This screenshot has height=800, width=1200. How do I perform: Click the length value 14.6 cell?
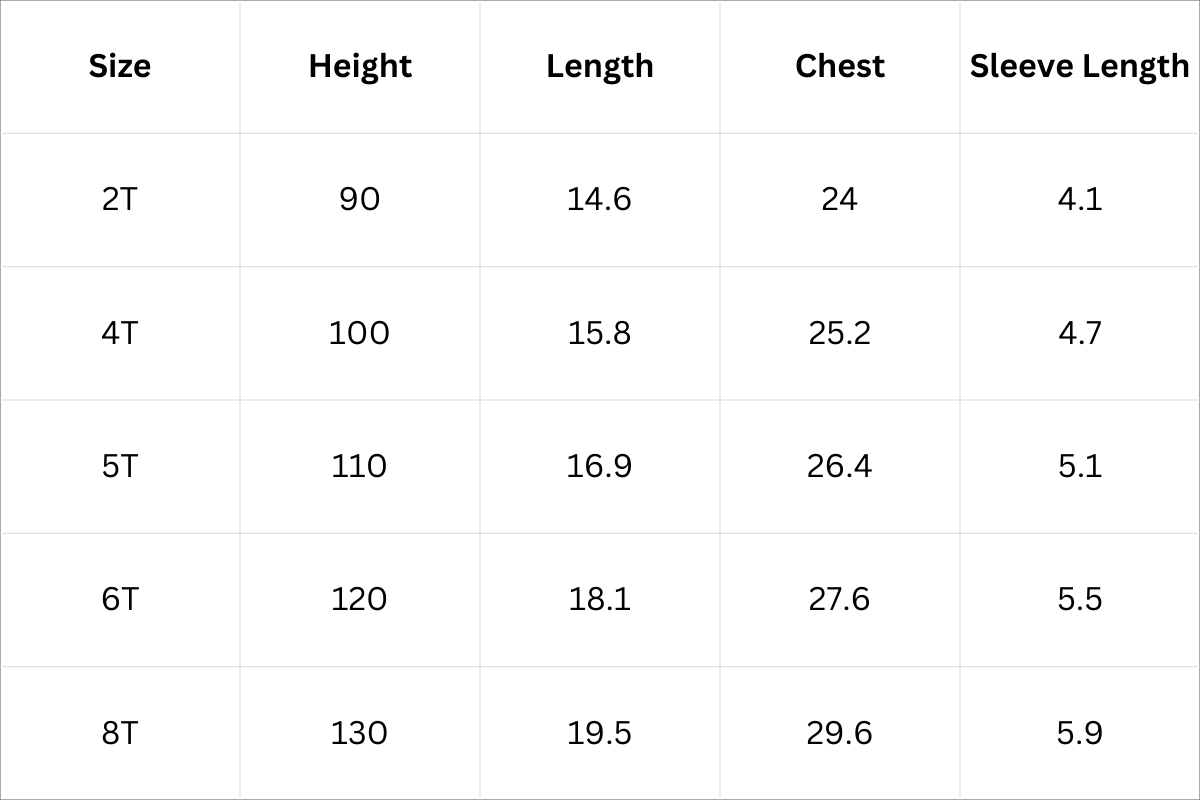600,199
